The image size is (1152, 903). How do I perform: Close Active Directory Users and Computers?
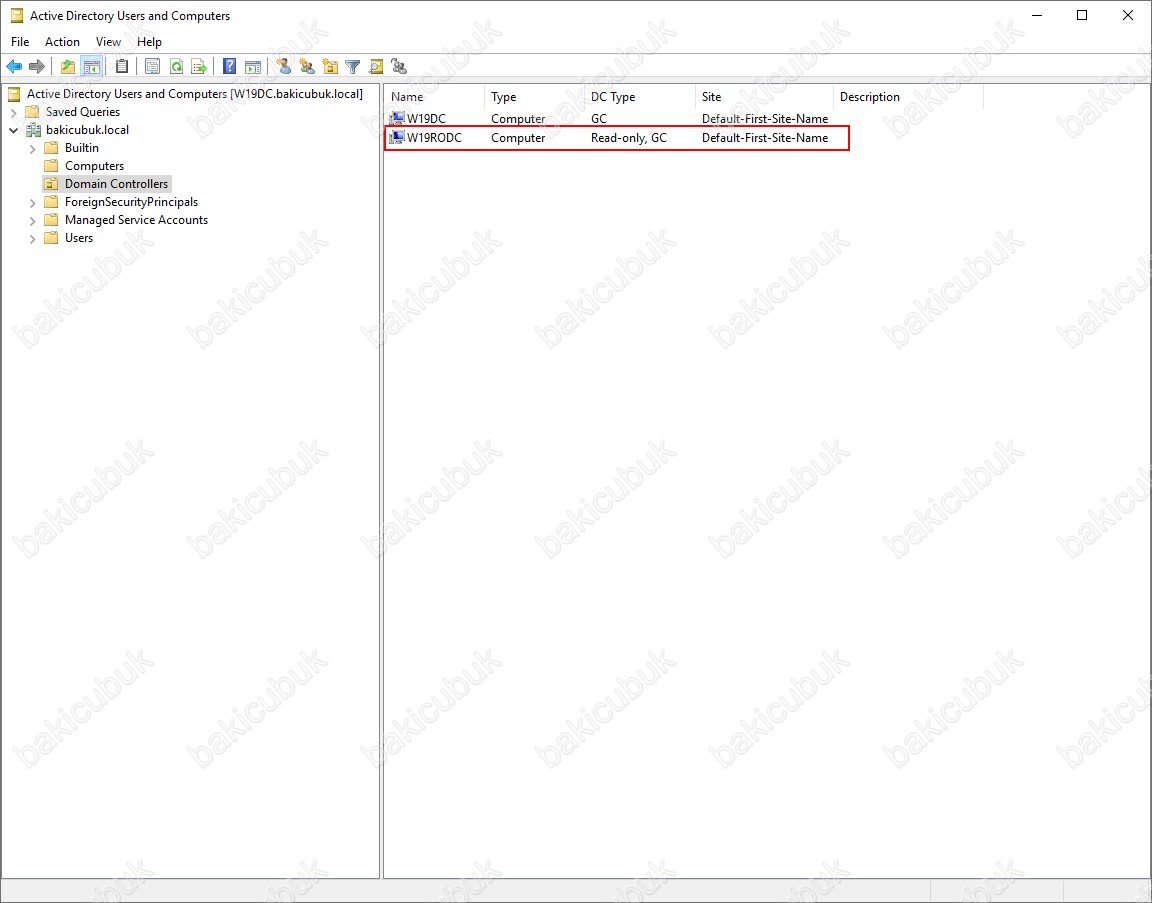(1128, 15)
